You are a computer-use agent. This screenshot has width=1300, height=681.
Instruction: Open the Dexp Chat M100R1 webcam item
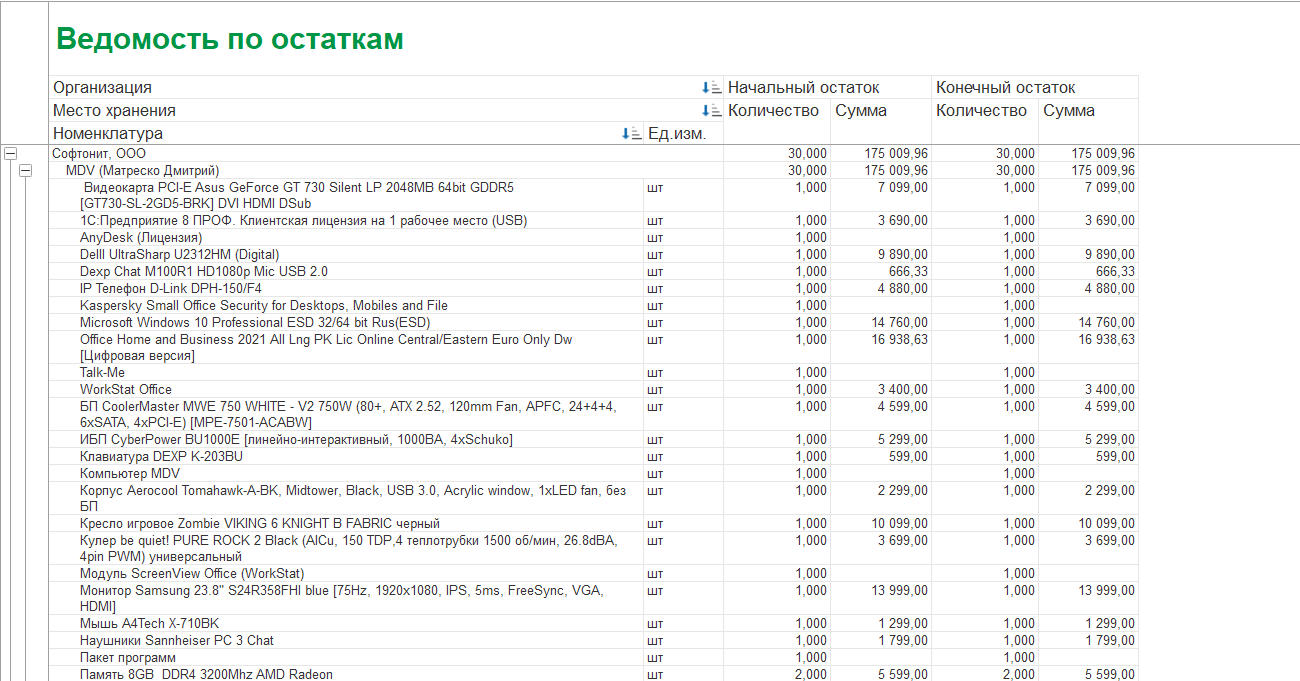(204, 272)
